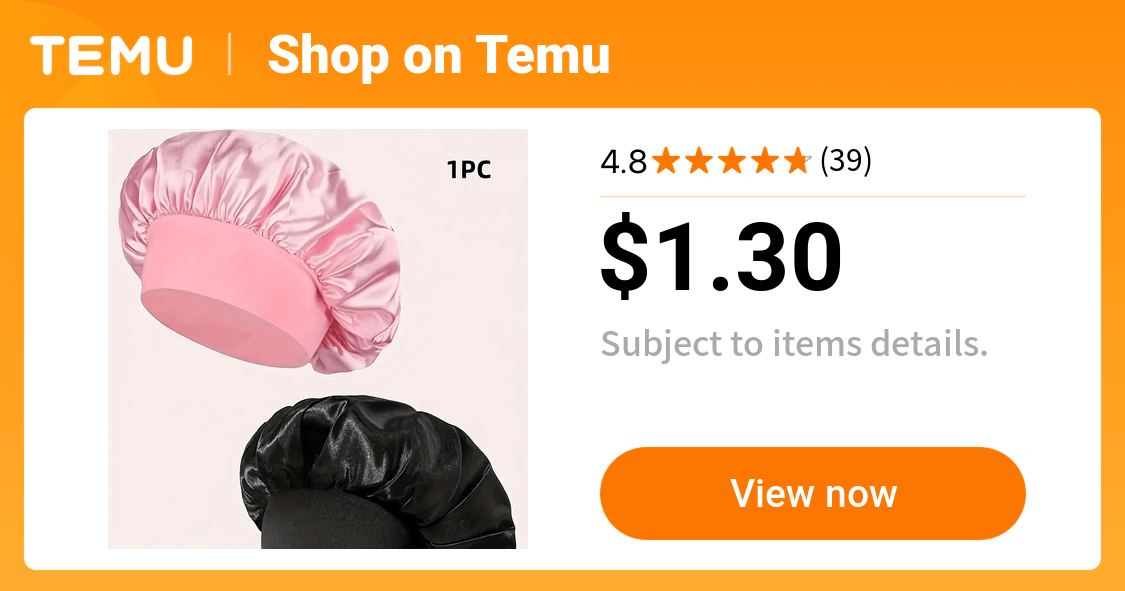Click the fourth orange rating star
Image resolution: width=1125 pixels, height=591 pixels.
tap(764, 161)
